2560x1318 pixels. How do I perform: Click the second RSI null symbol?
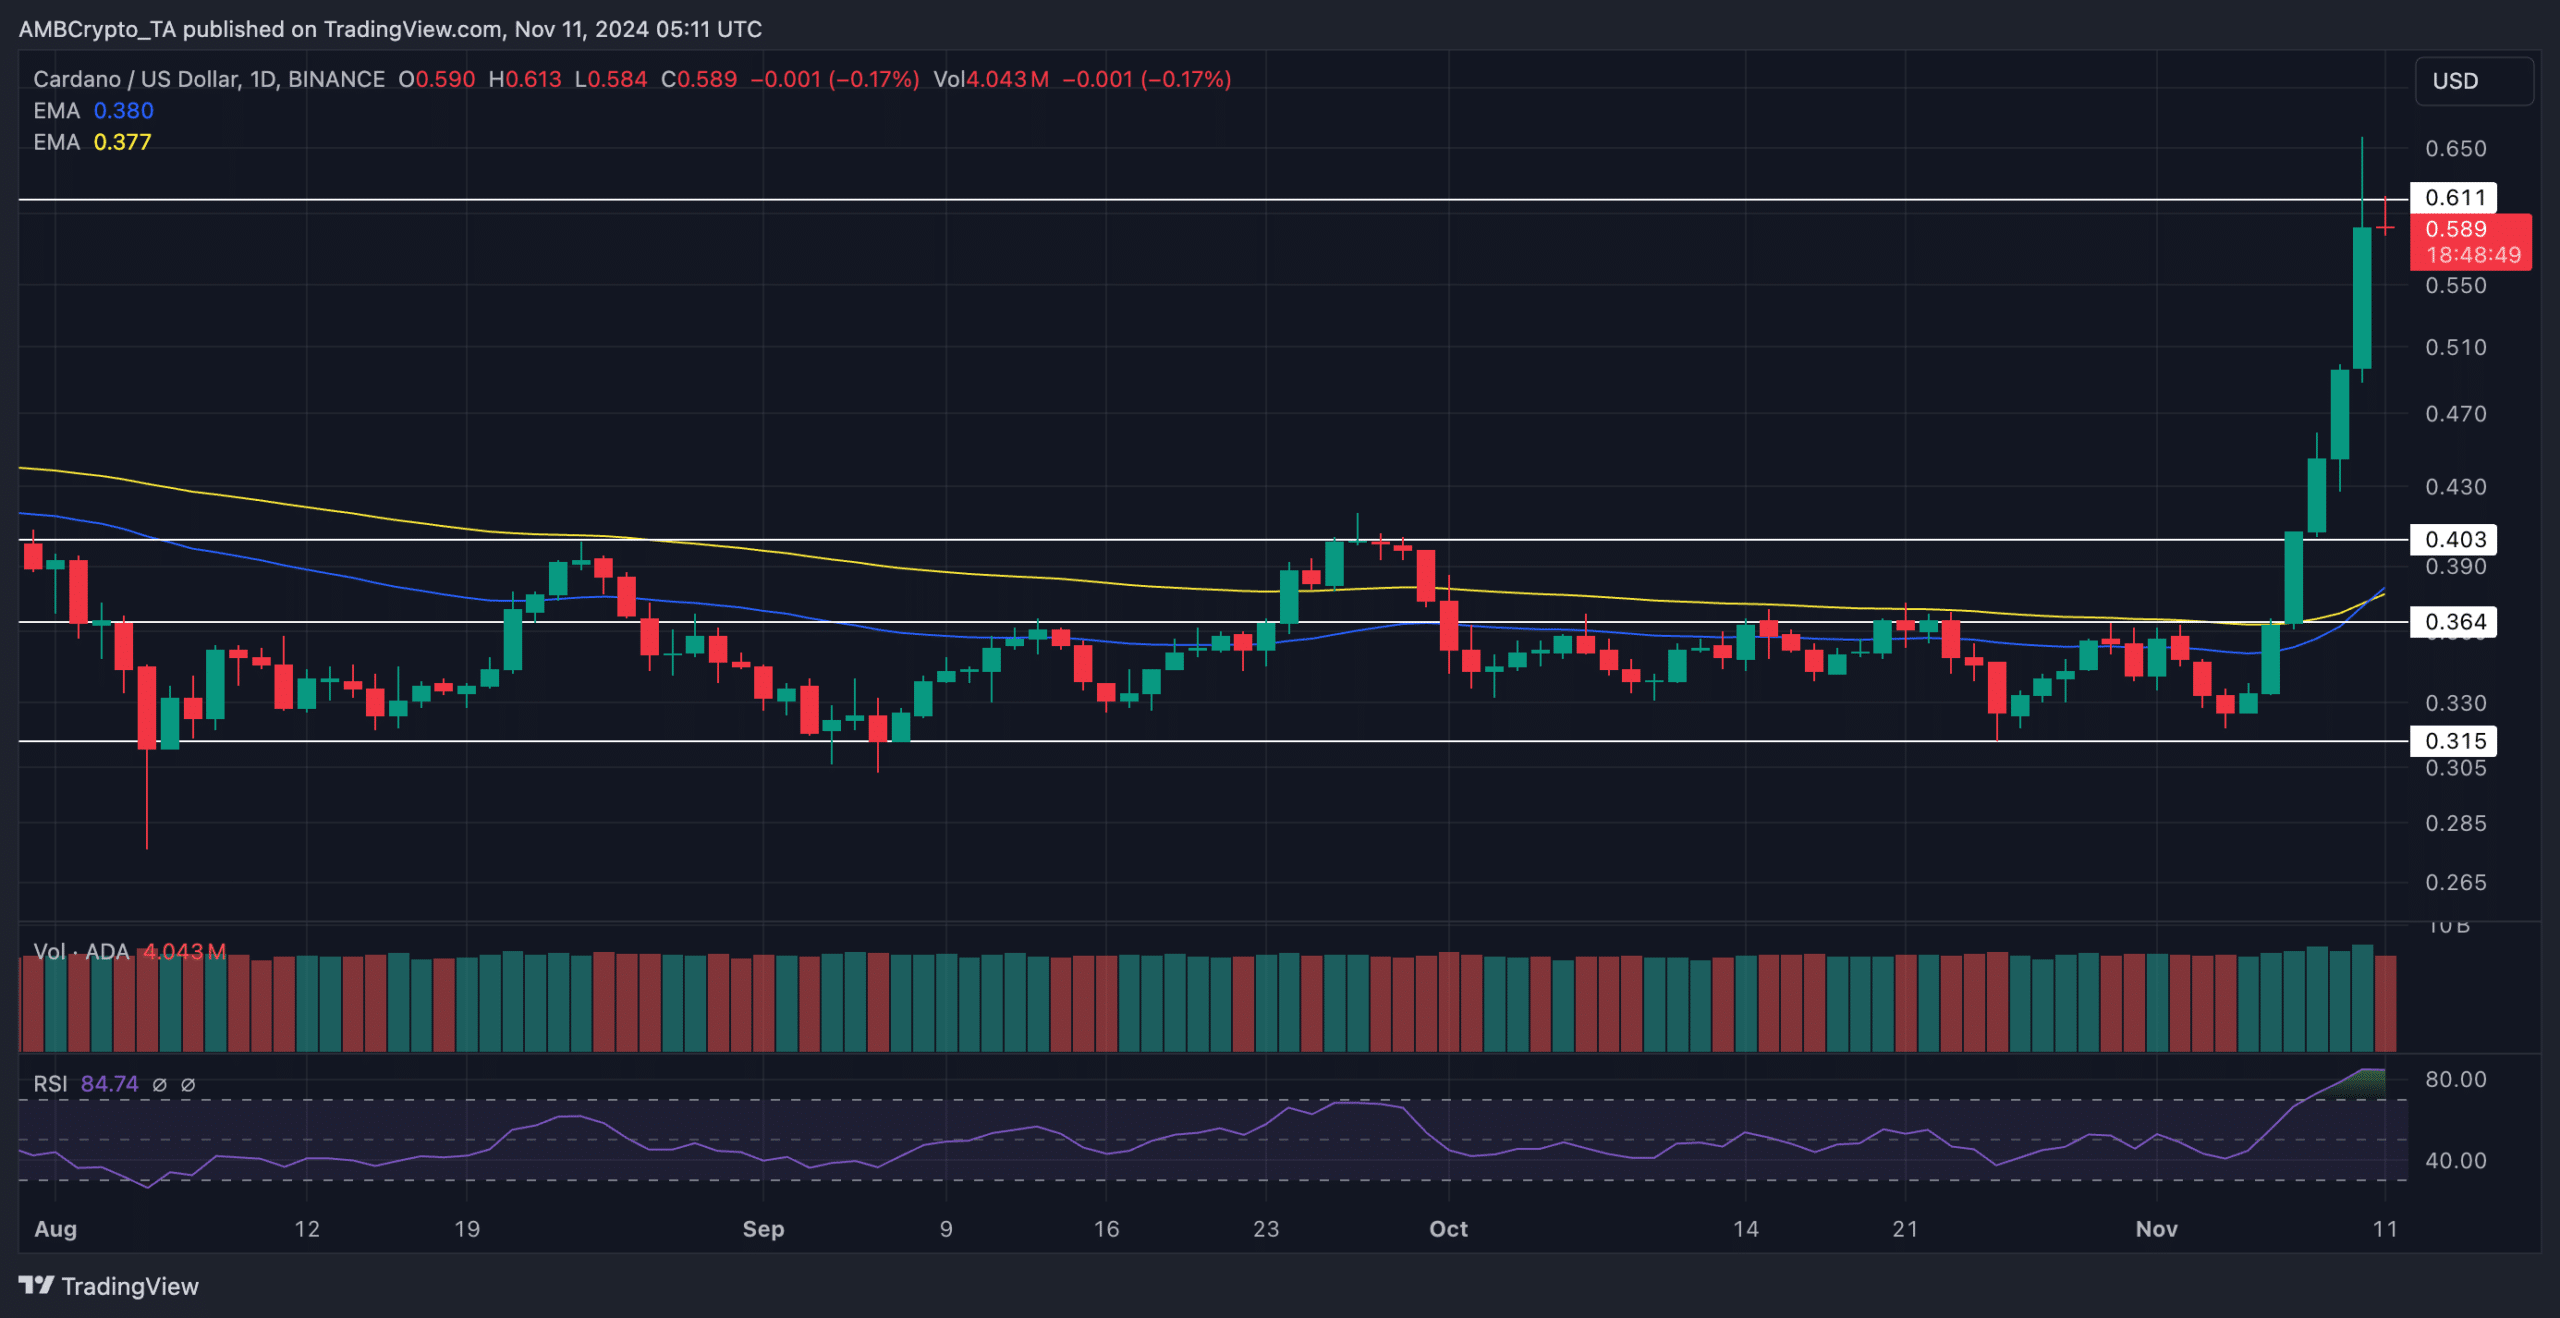[187, 1084]
